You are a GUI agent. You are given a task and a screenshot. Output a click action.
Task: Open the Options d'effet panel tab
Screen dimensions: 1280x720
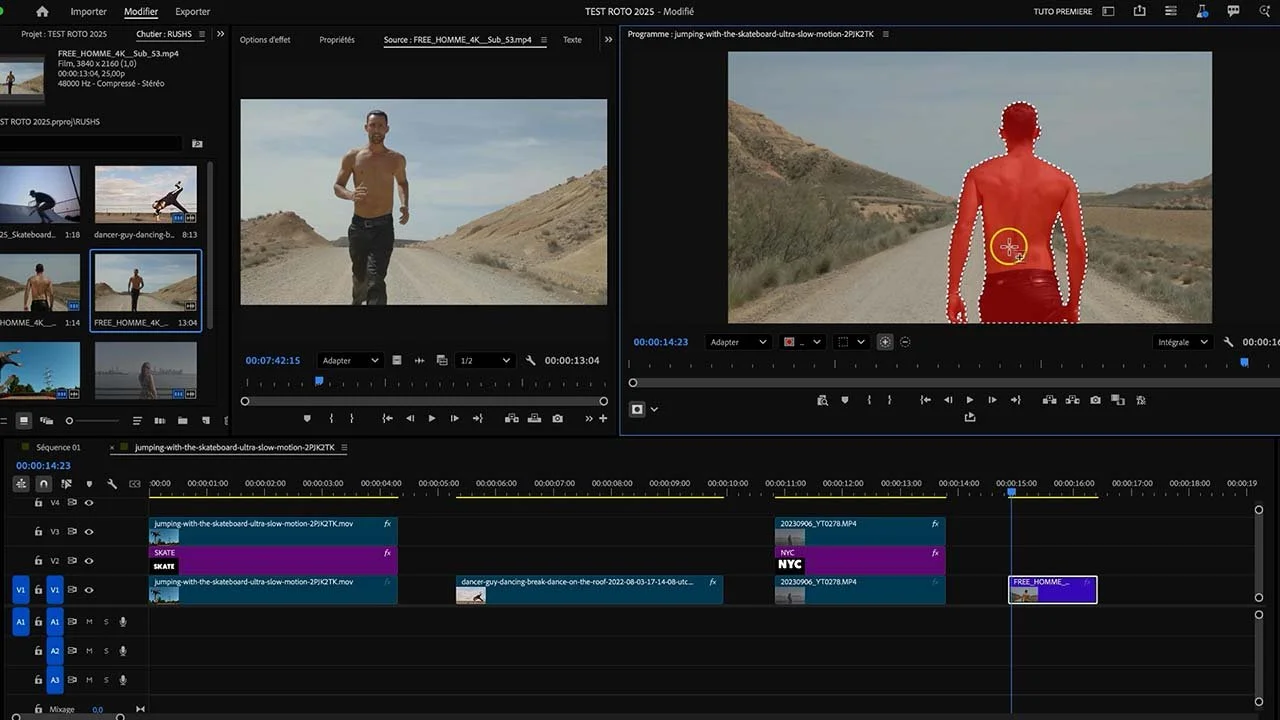coord(265,40)
